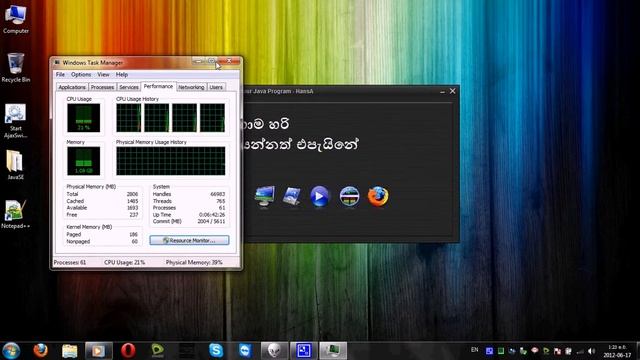Click the Physical Memory Usage History graph

(x=171, y=161)
